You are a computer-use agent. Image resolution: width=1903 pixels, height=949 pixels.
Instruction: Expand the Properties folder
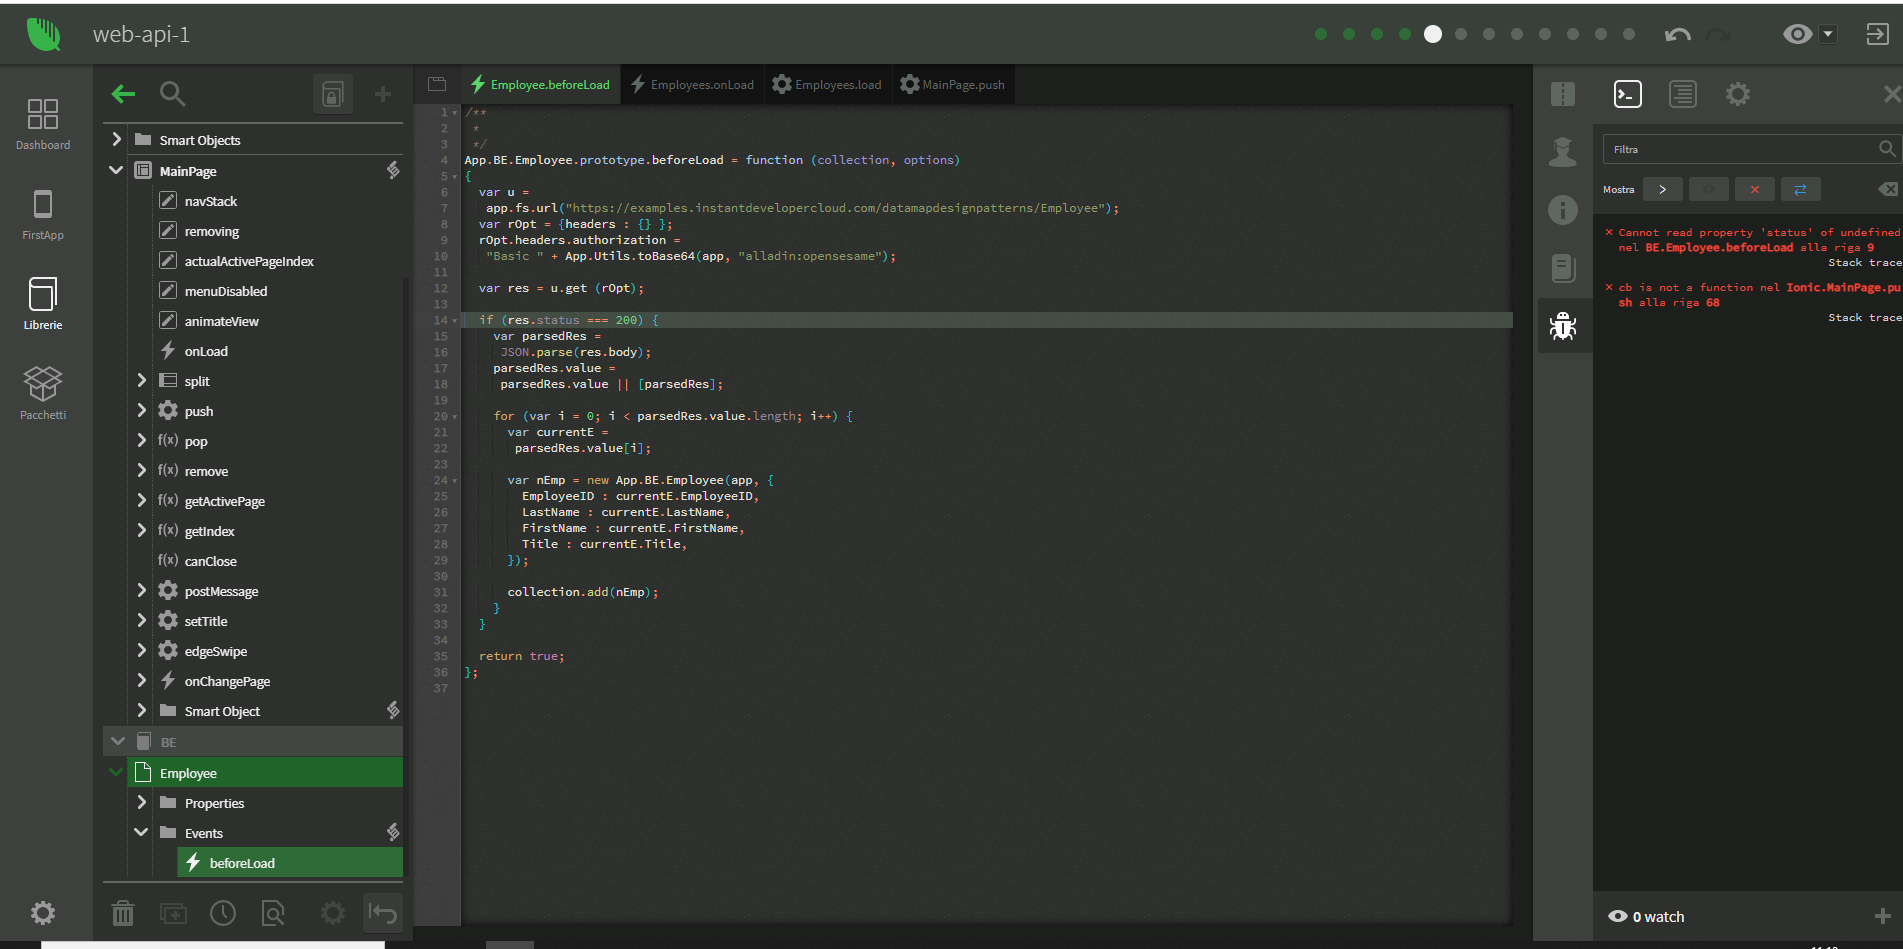(141, 802)
